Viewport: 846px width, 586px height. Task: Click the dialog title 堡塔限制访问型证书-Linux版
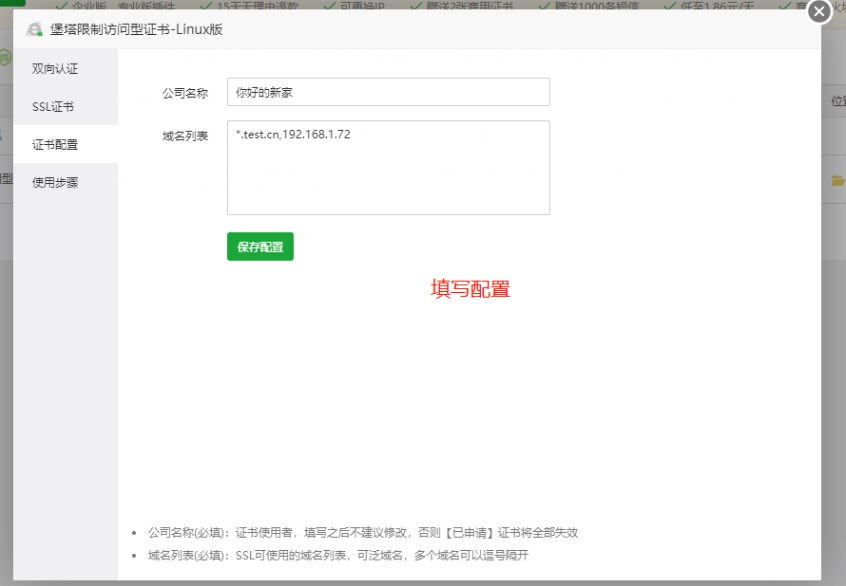136,29
